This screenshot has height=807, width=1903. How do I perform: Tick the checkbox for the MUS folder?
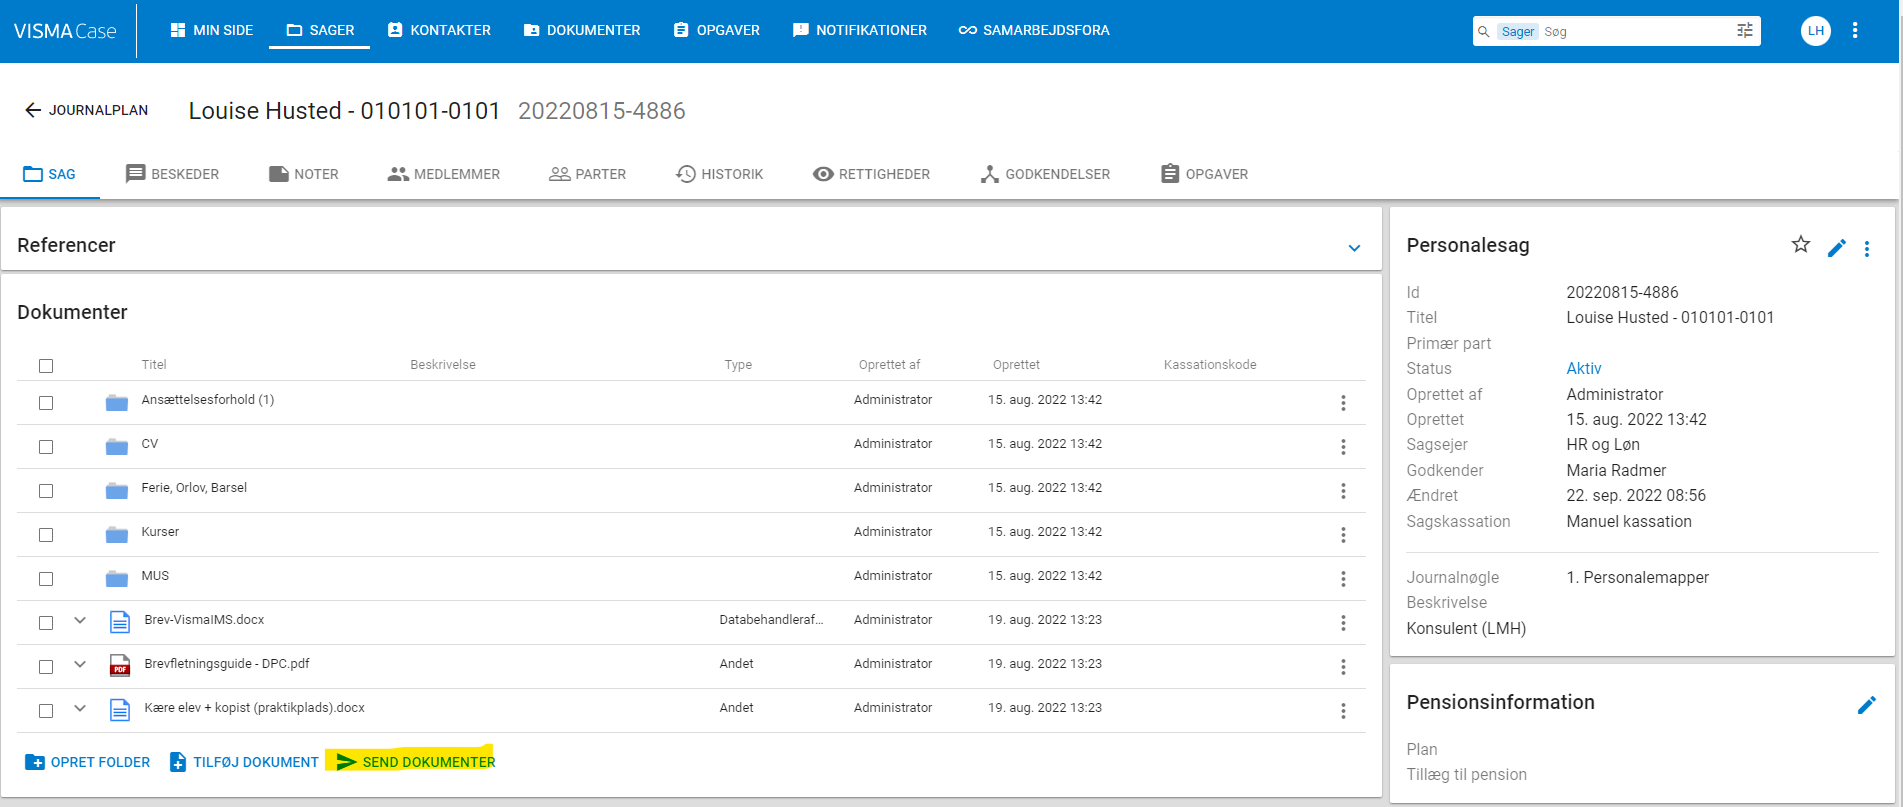pos(46,579)
